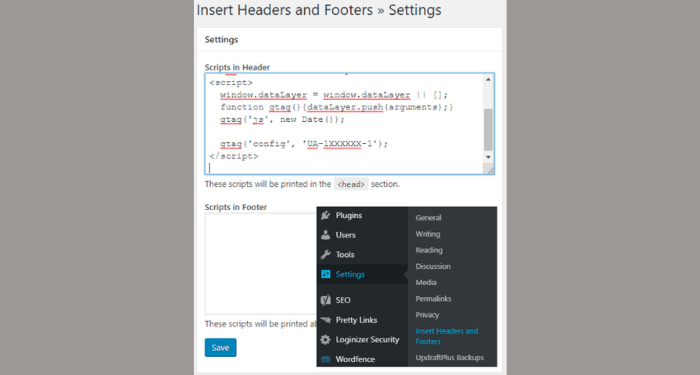Image resolution: width=700 pixels, height=375 pixels.
Task: Click inside the Scripts in Footer textarea
Action: pos(261,264)
